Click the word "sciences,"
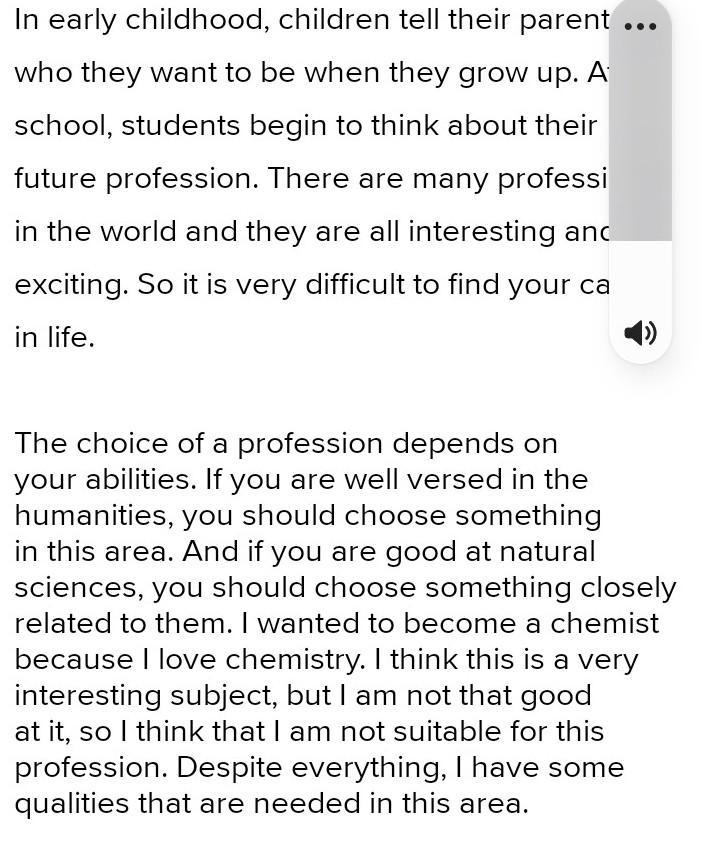 pos(79,588)
